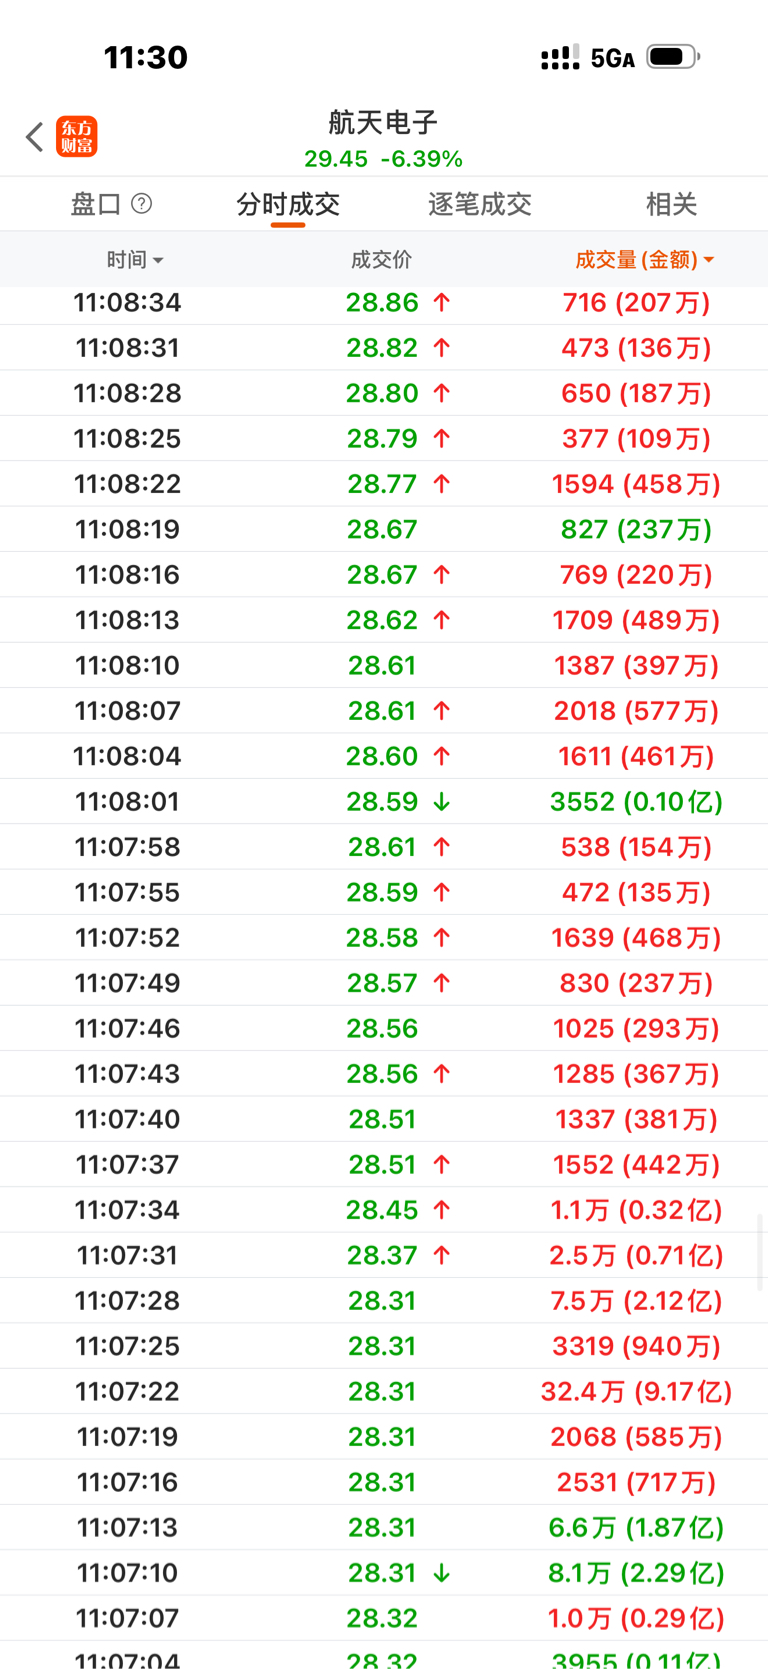Select the 分时成交 tab

coord(288,205)
